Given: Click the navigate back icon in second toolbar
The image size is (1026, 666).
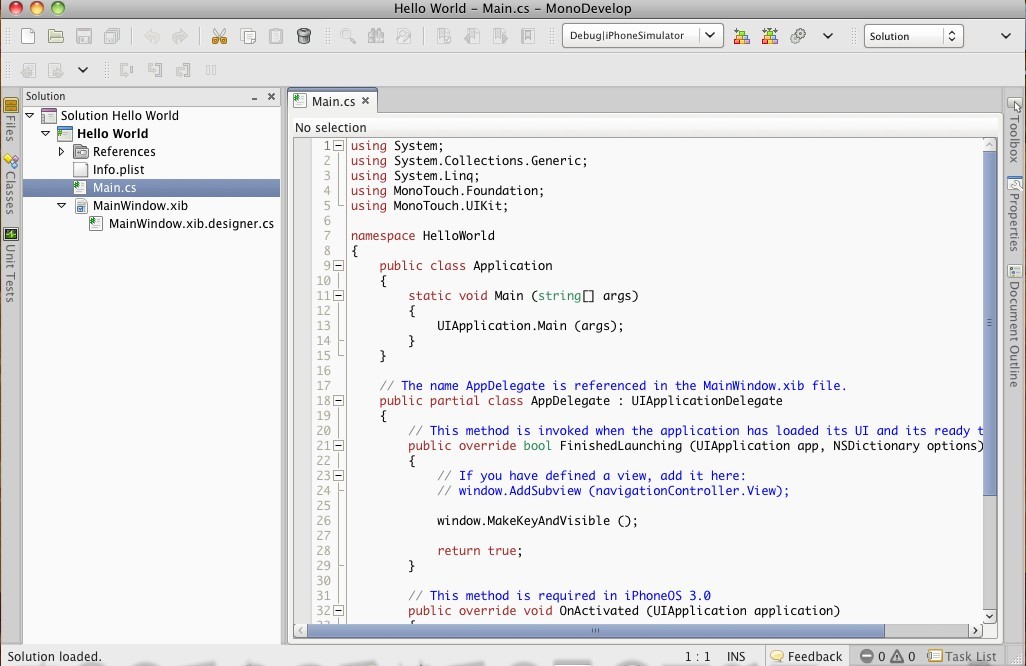Looking at the screenshot, I should [x=28, y=70].
